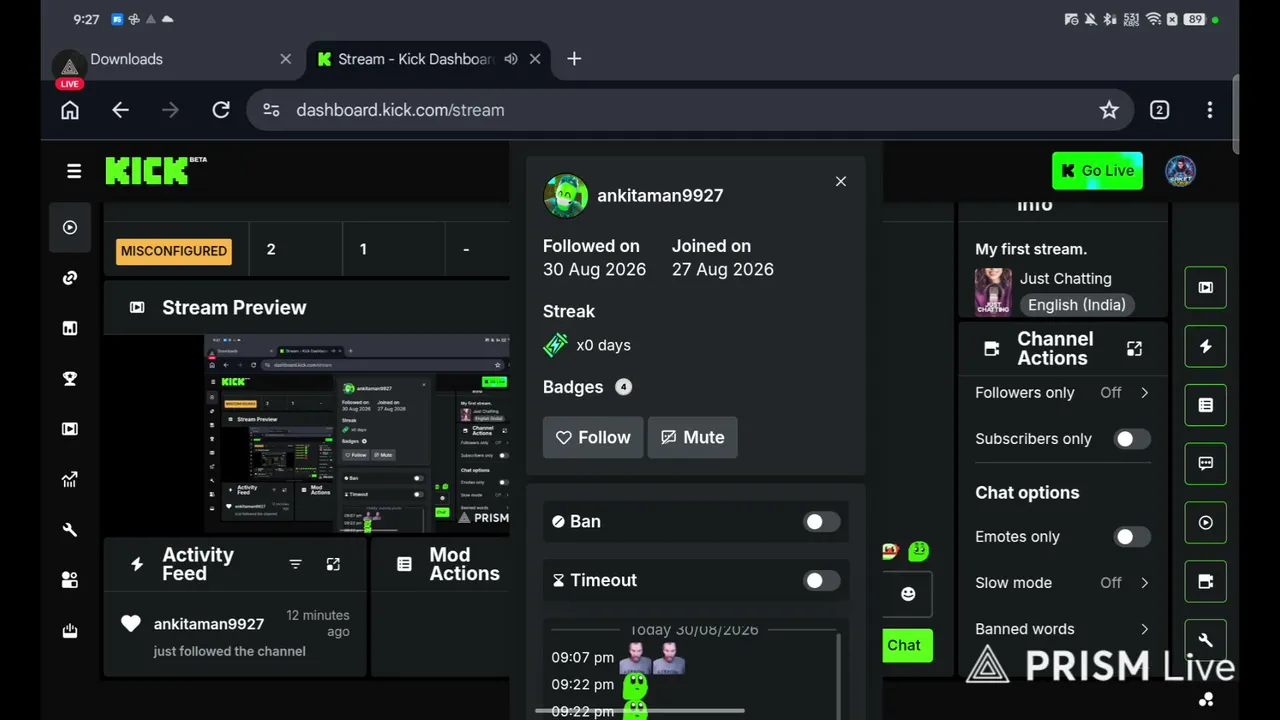Go back to the previous page

pyautogui.click(x=120, y=110)
